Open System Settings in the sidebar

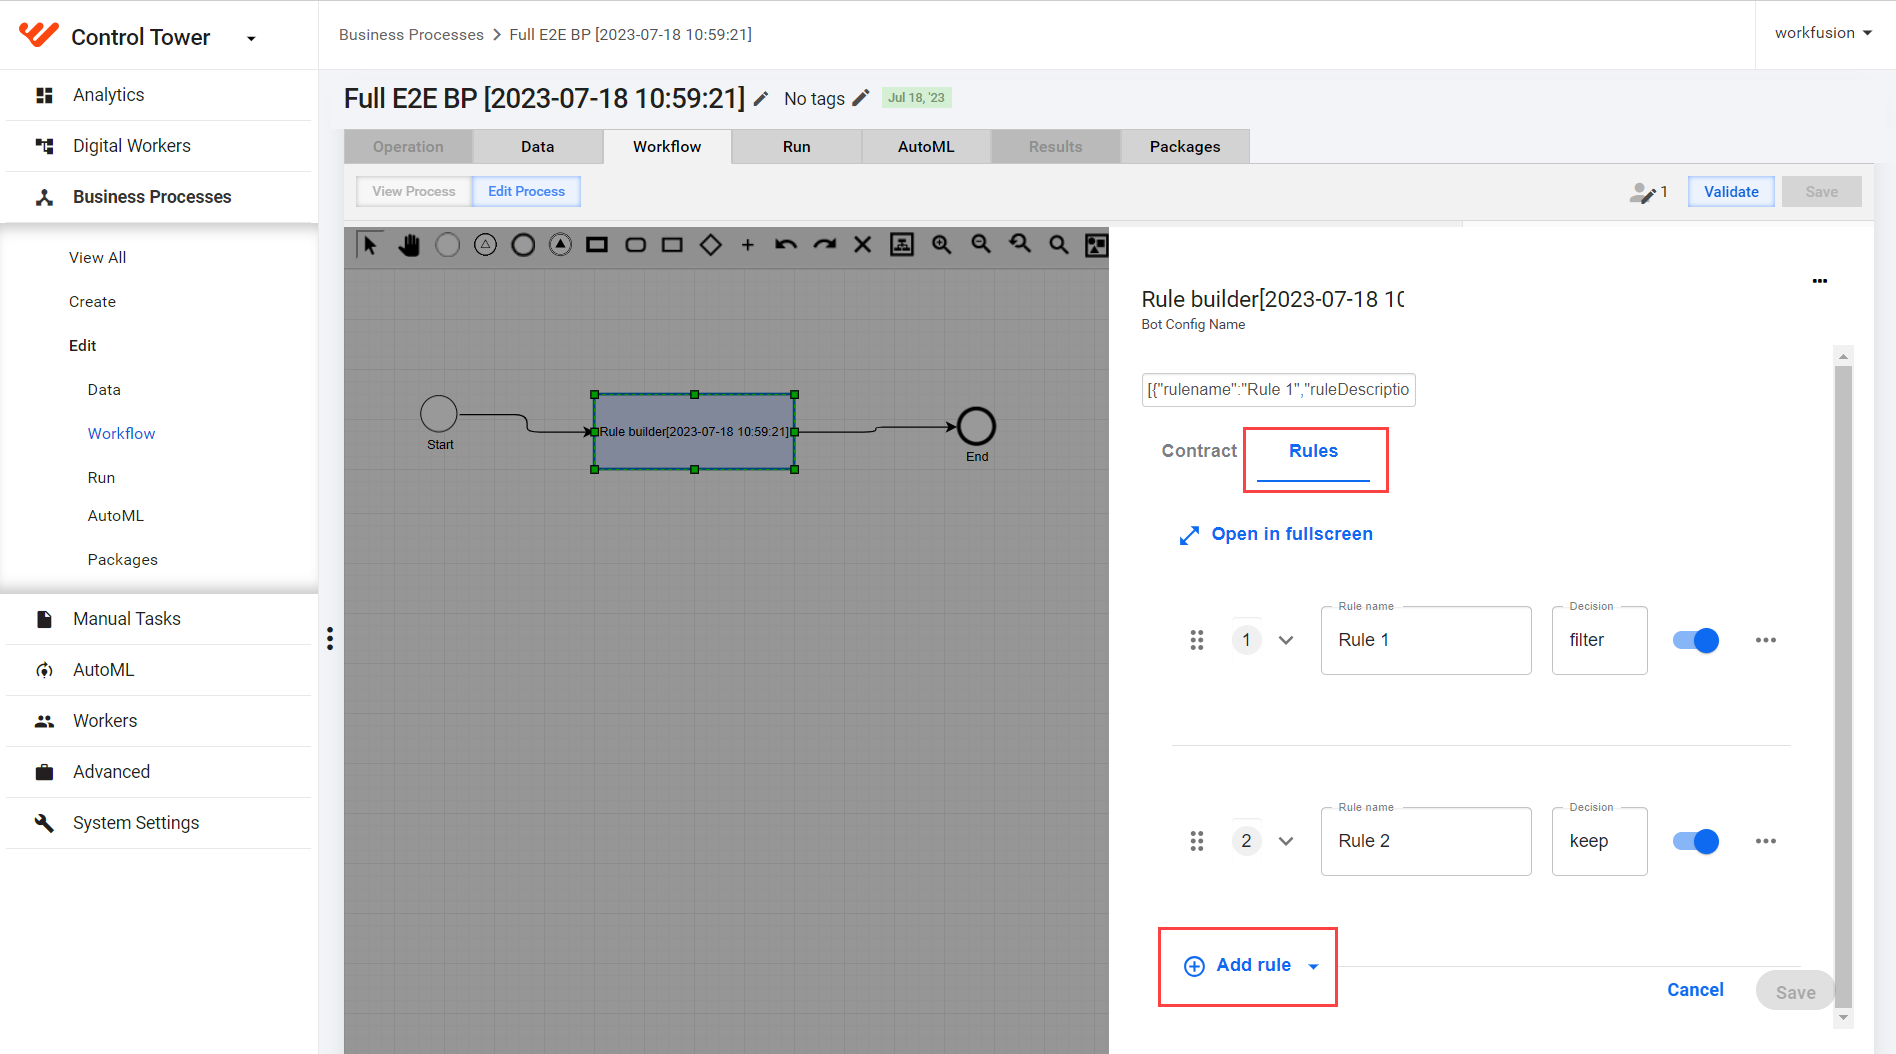click(136, 823)
